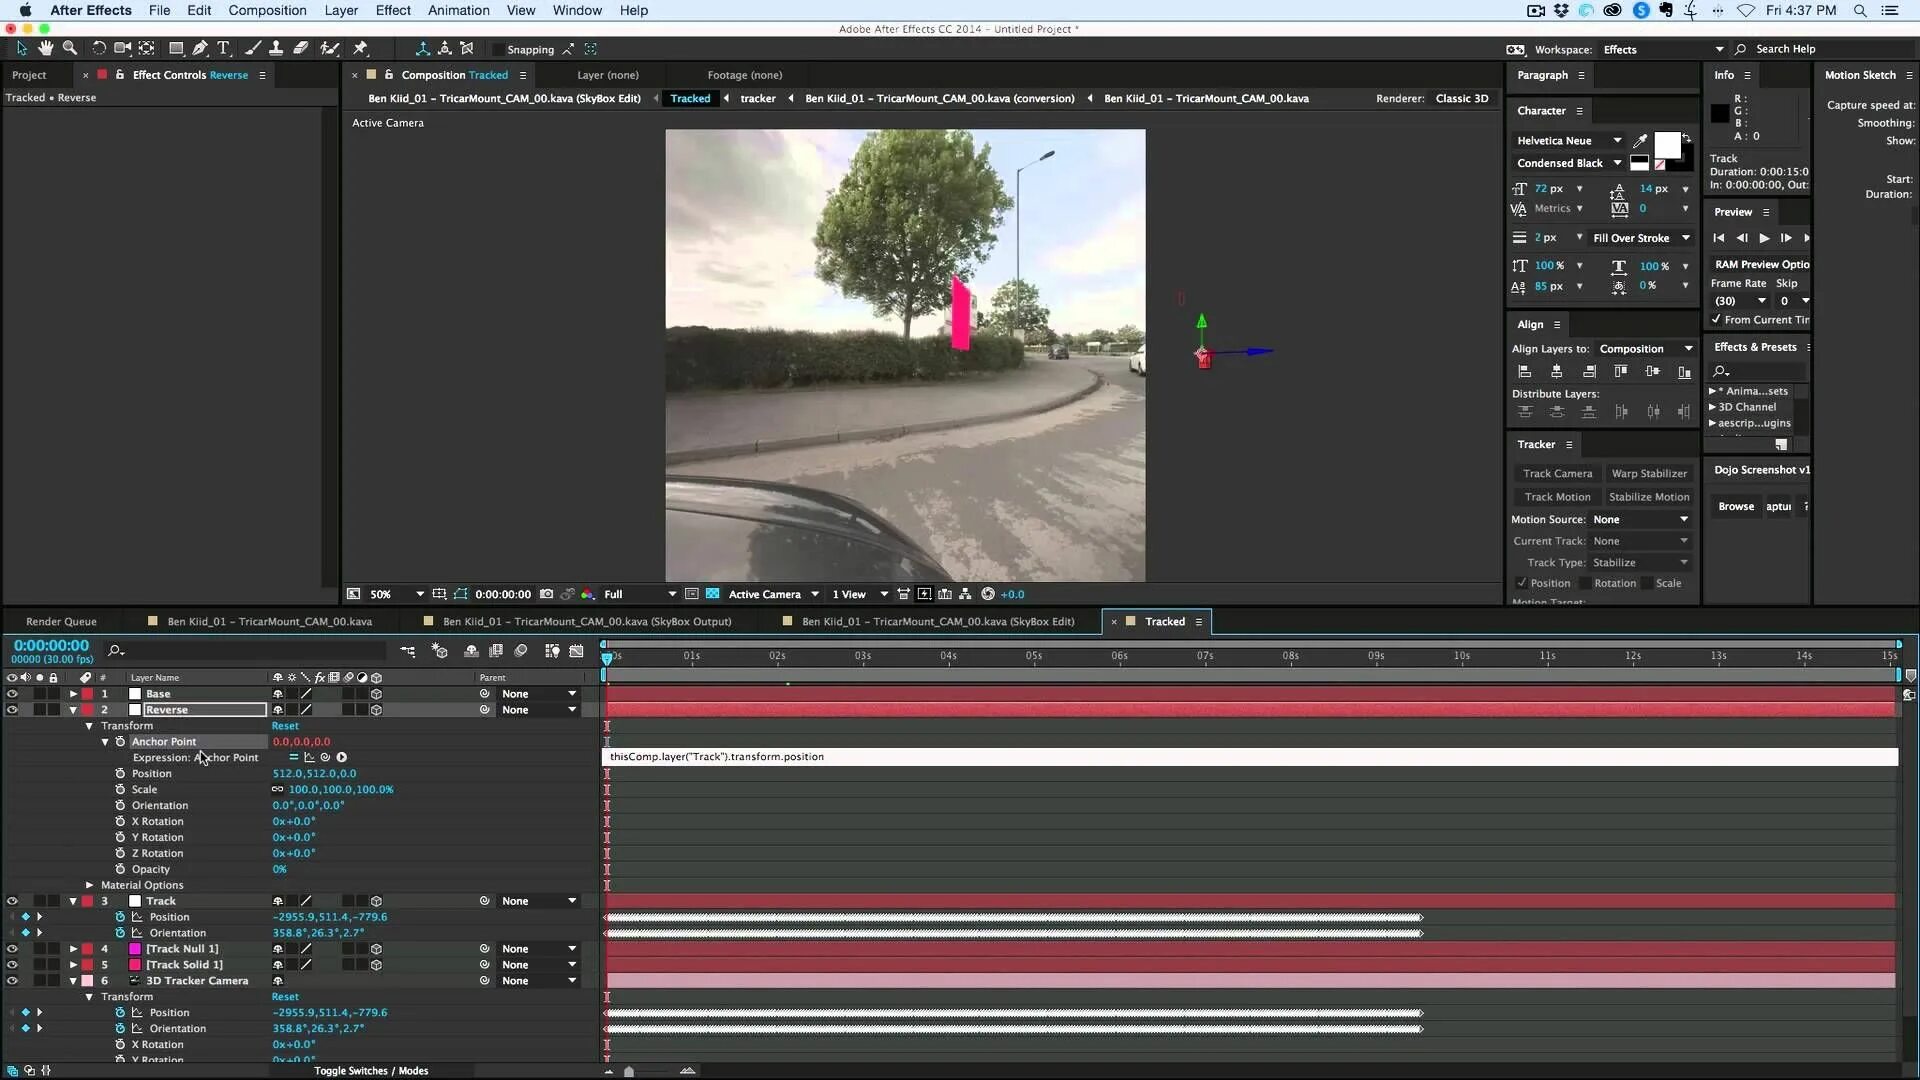Select the Animation menu item

point(459,11)
